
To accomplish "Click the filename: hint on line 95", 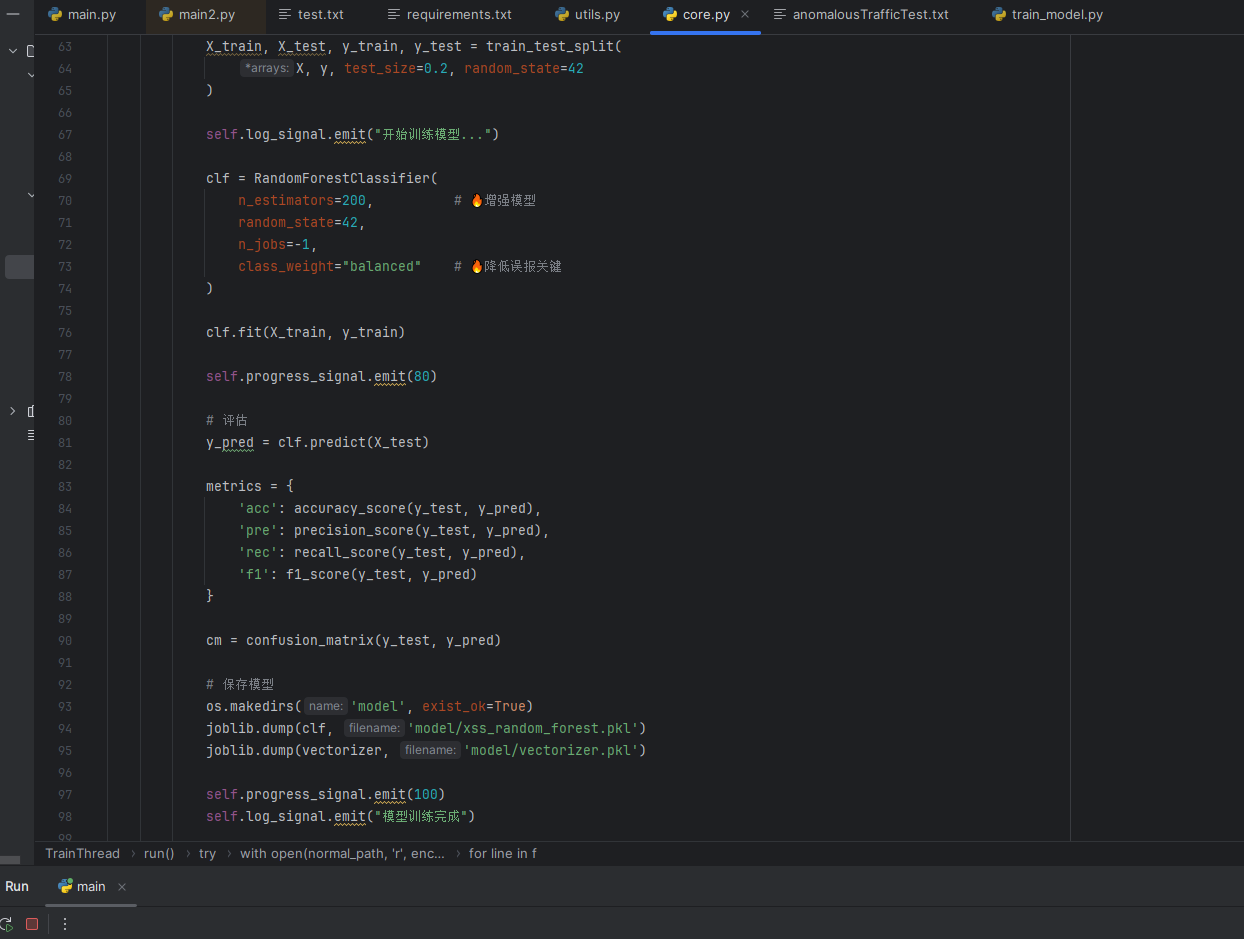I will (x=430, y=750).
